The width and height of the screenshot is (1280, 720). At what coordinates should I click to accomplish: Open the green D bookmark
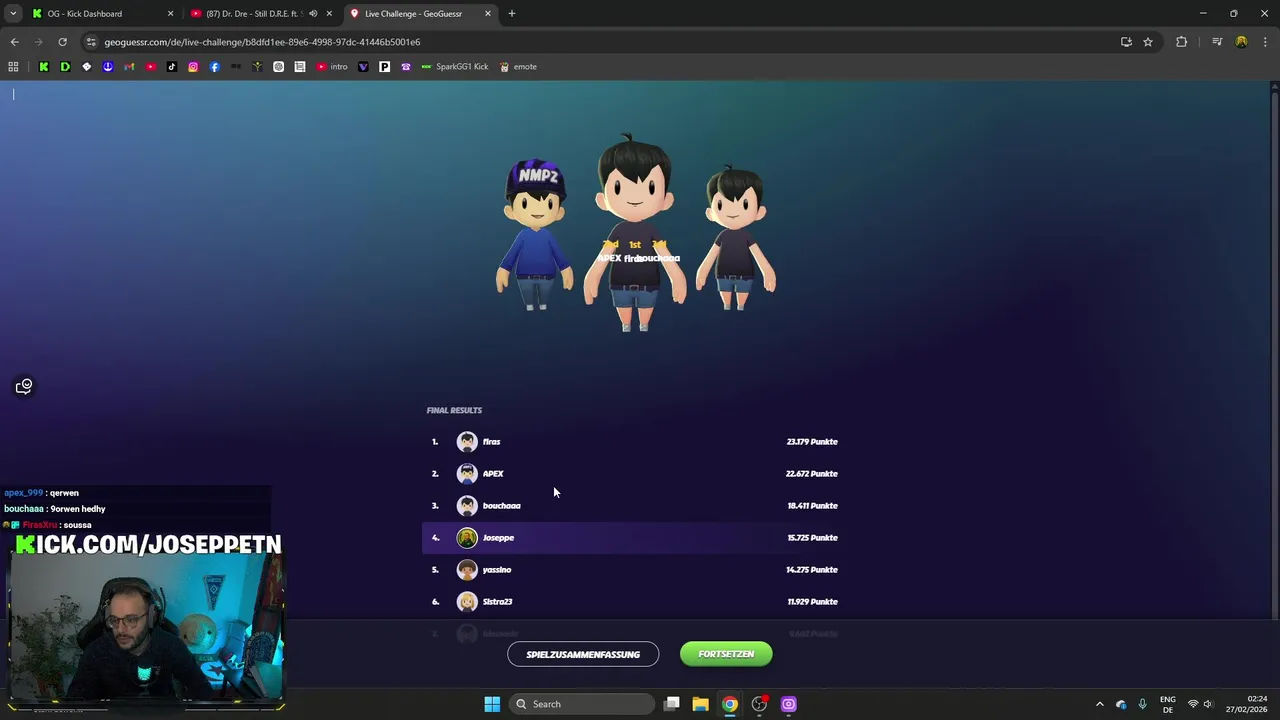coord(65,67)
